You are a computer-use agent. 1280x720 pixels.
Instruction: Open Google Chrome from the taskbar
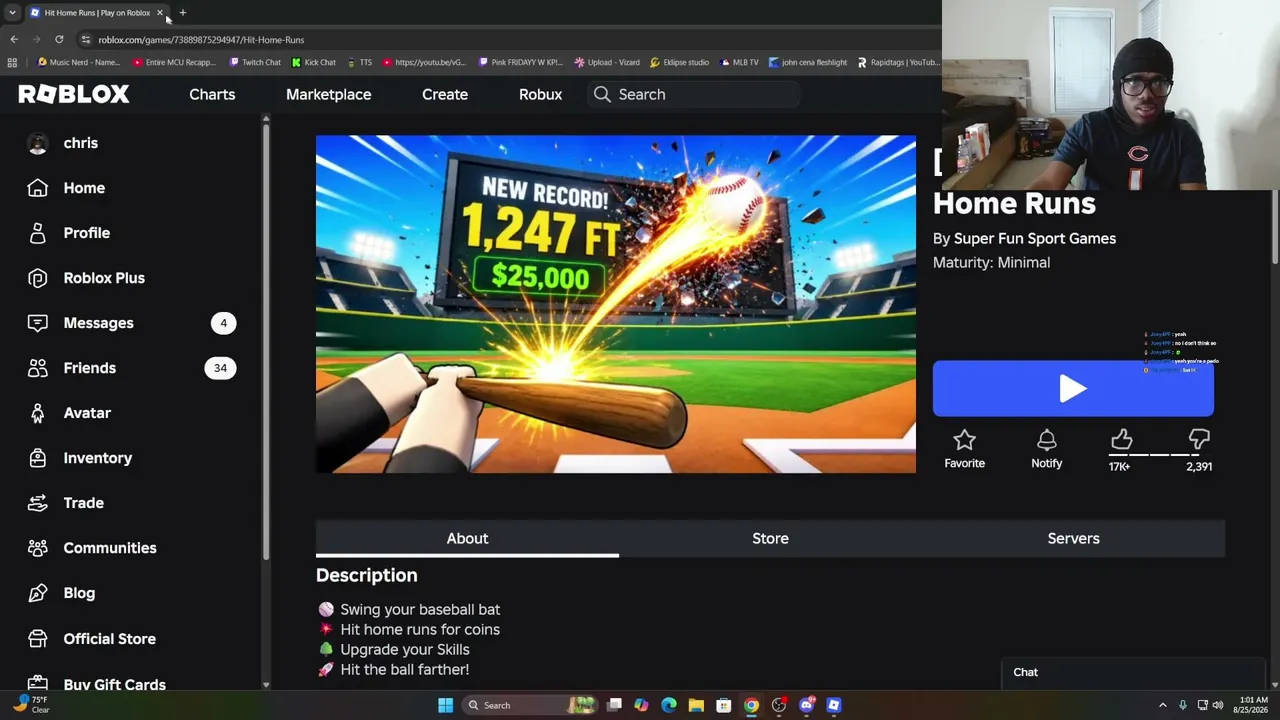[751, 705]
